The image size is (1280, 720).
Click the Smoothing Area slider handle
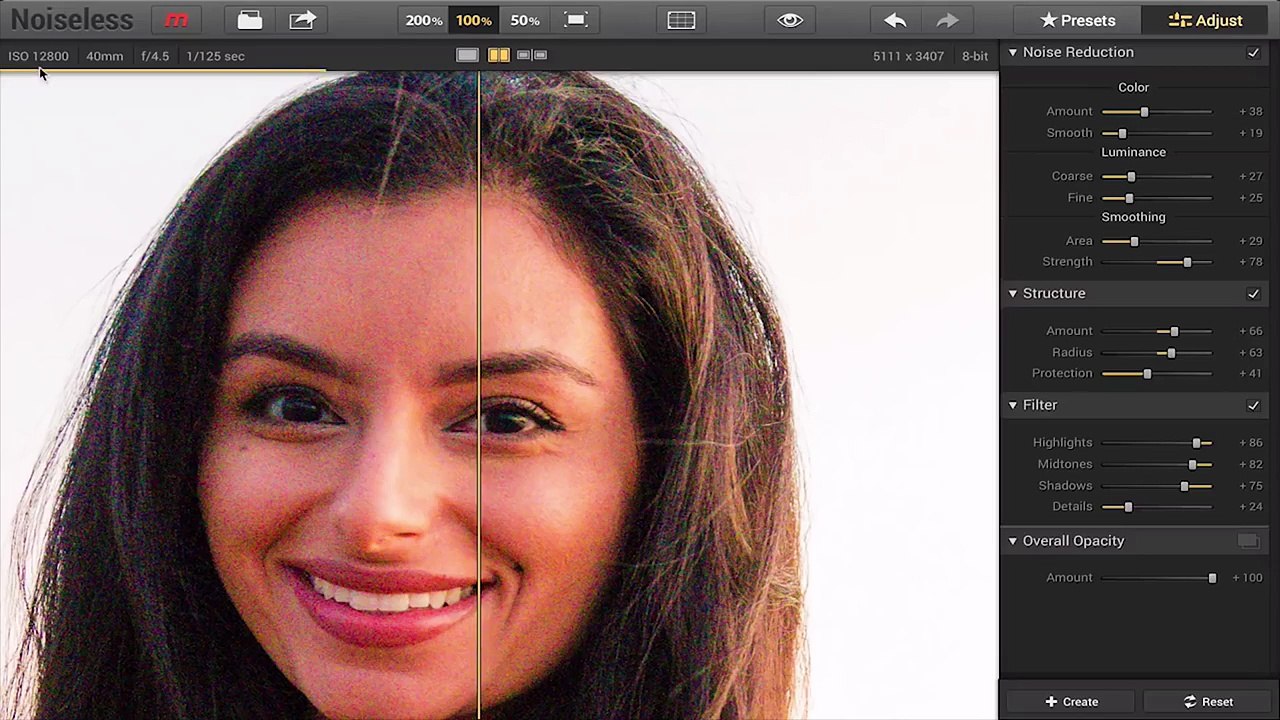(1134, 241)
